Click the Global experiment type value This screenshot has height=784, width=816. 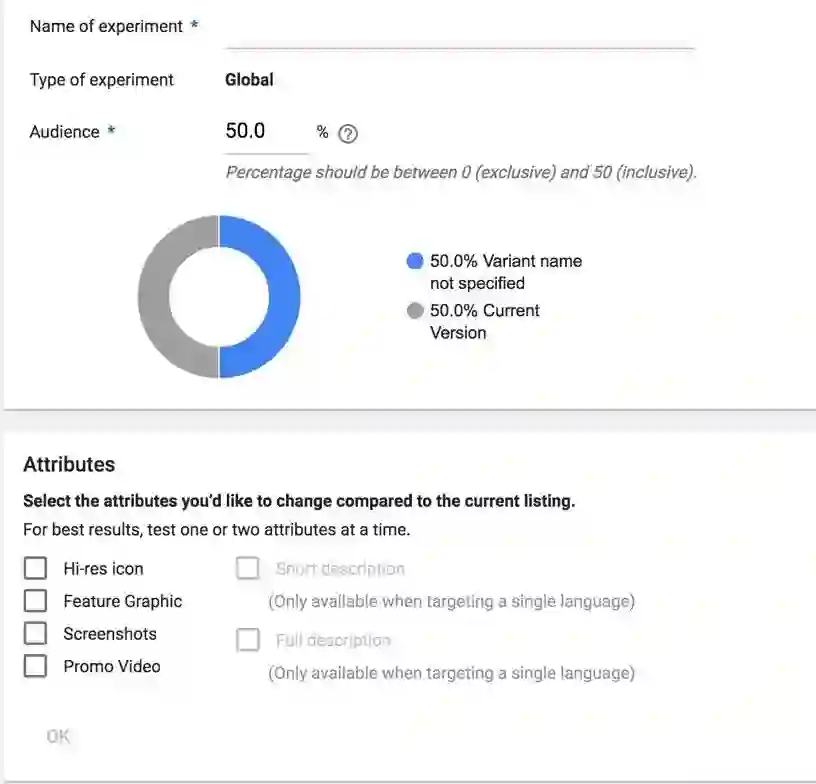click(x=249, y=80)
